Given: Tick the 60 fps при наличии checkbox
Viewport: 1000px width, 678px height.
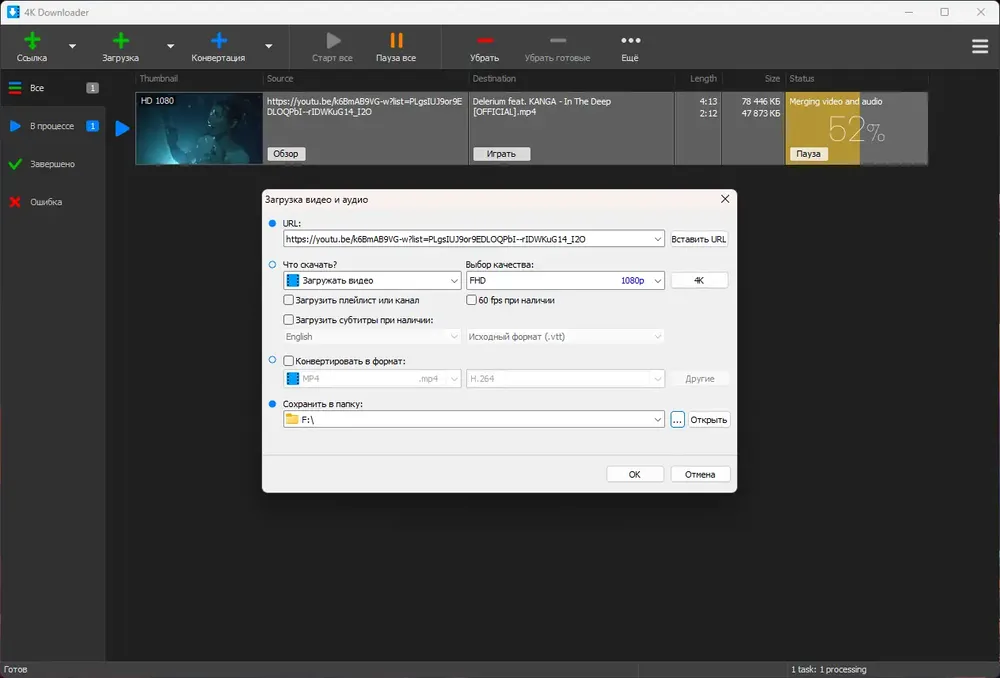Looking at the screenshot, I should 471,300.
